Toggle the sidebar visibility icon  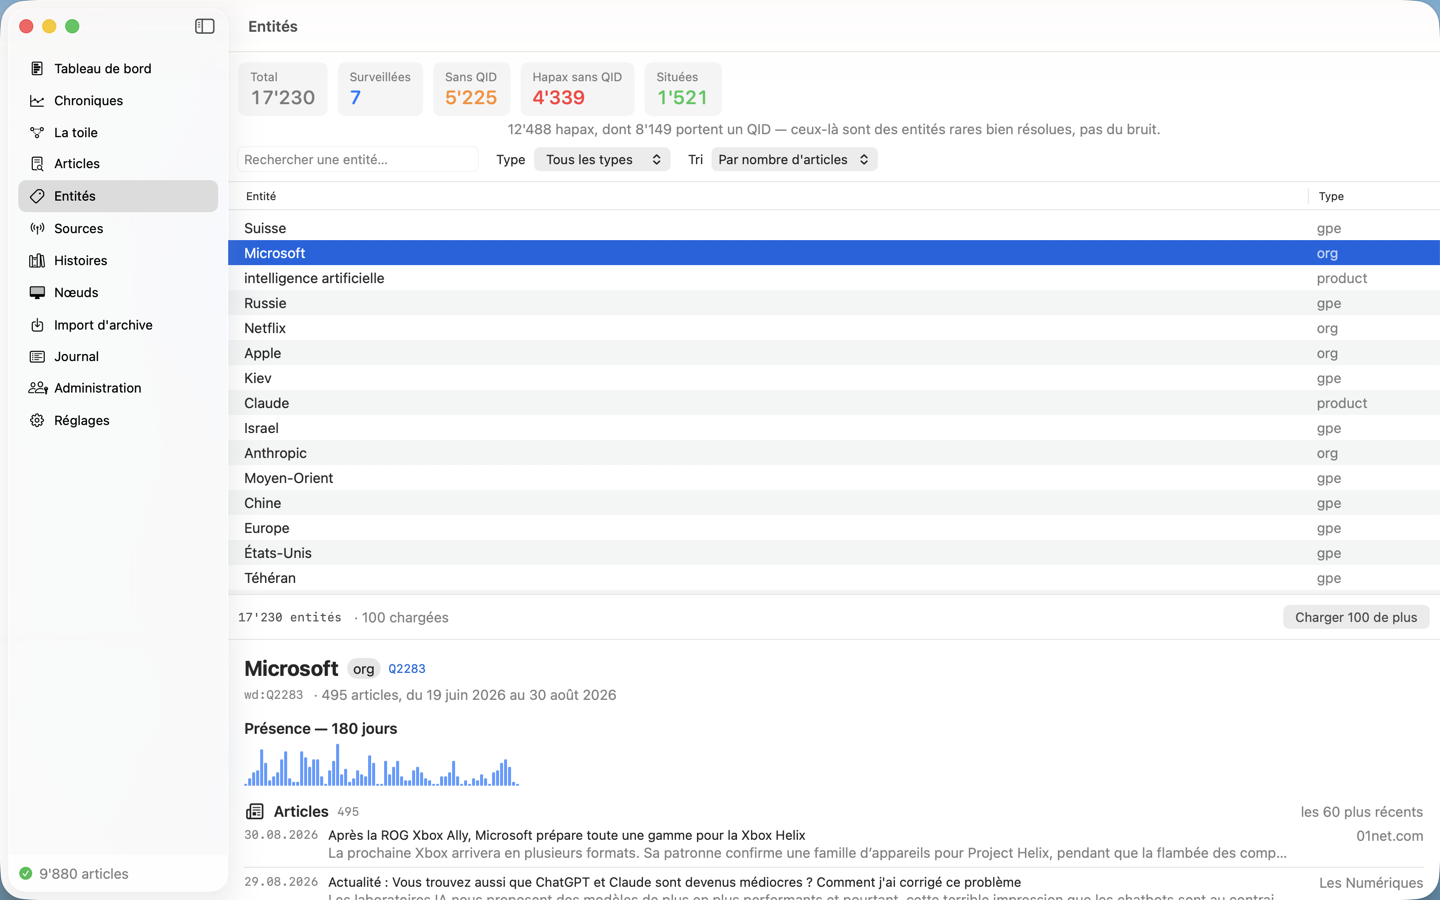click(205, 27)
